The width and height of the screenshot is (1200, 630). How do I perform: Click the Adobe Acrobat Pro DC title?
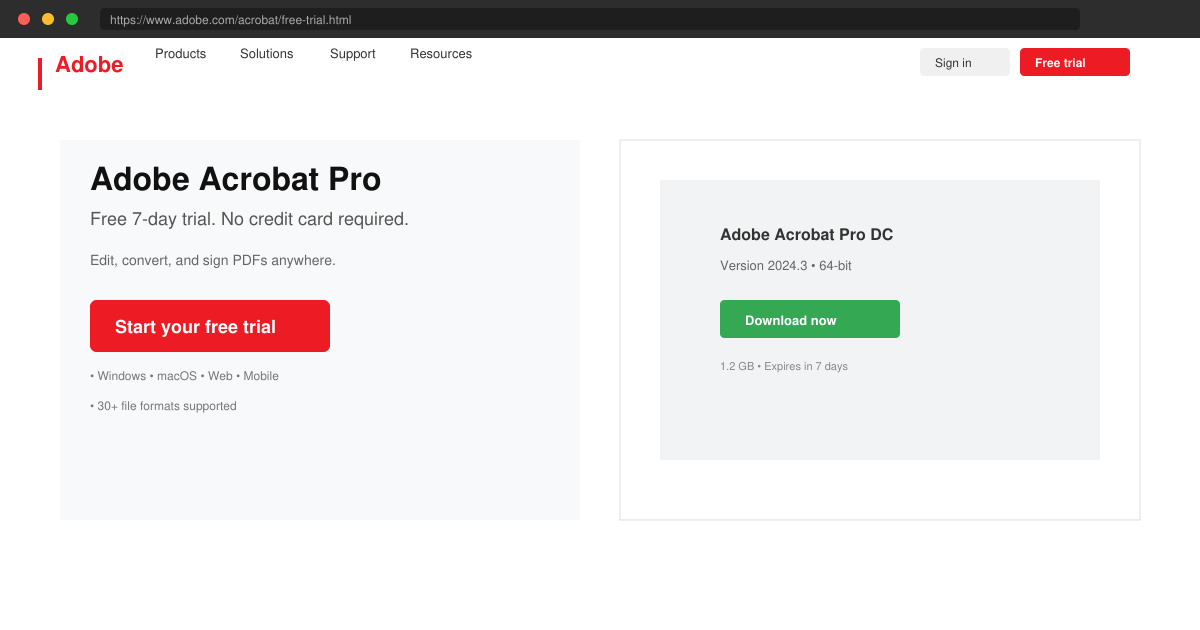(x=807, y=235)
